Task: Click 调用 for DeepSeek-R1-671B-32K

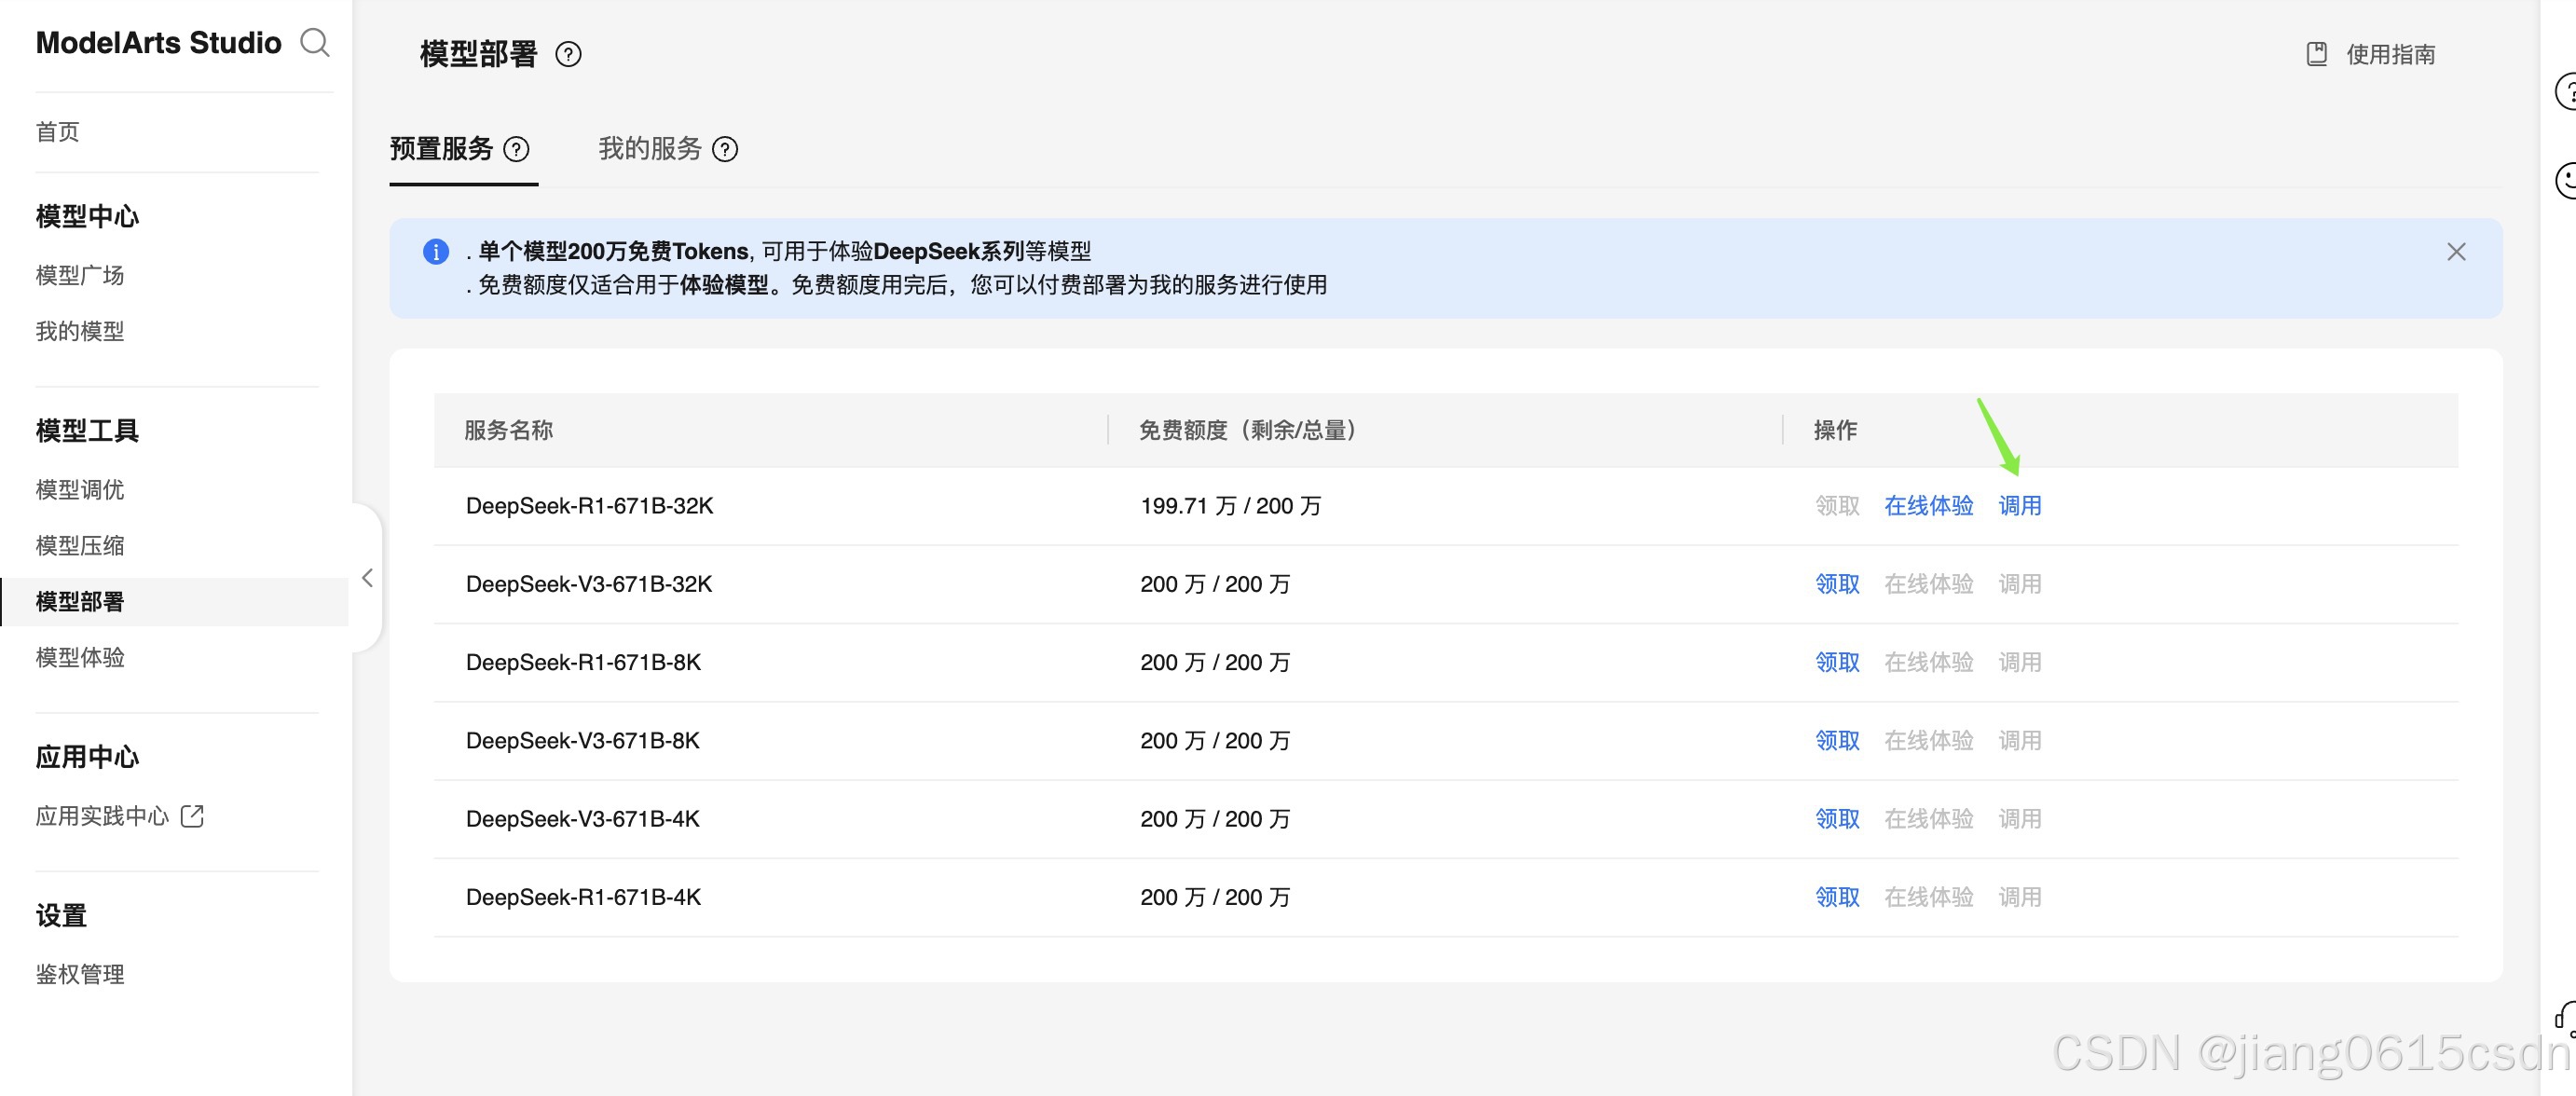Action: [x=2019, y=506]
